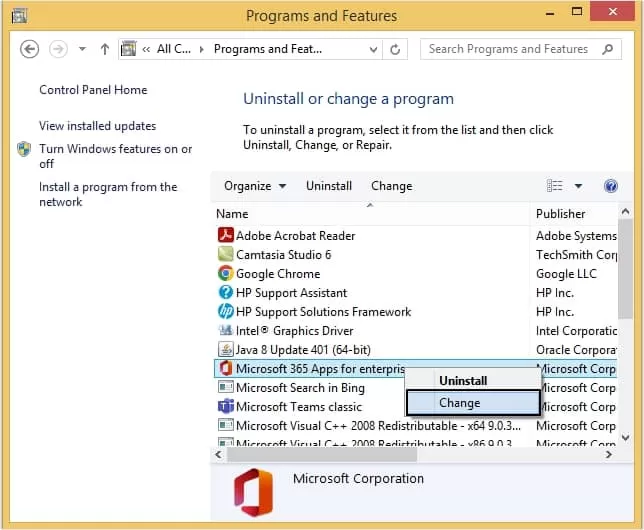Image resolution: width=644 pixels, height=530 pixels.
Task: Choose Change from the context menu
Action: [473, 403]
